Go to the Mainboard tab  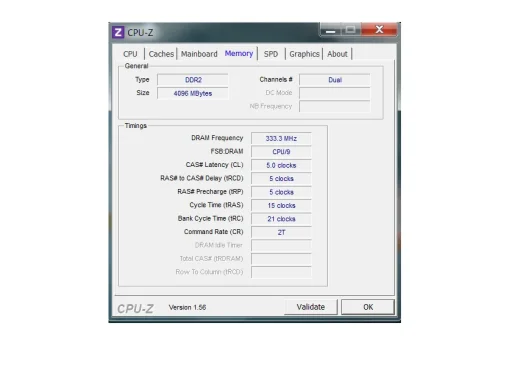coord(199,54)
